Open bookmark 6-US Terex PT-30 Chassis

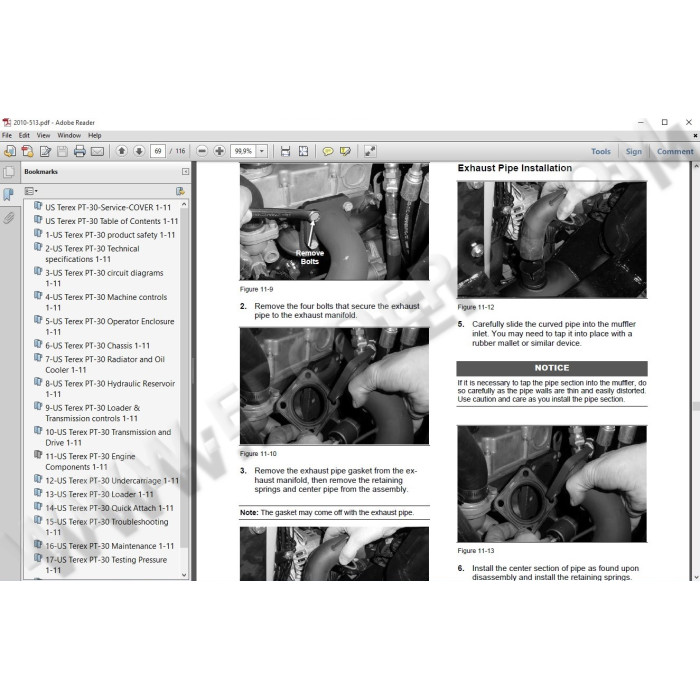(x=98, y=346)
